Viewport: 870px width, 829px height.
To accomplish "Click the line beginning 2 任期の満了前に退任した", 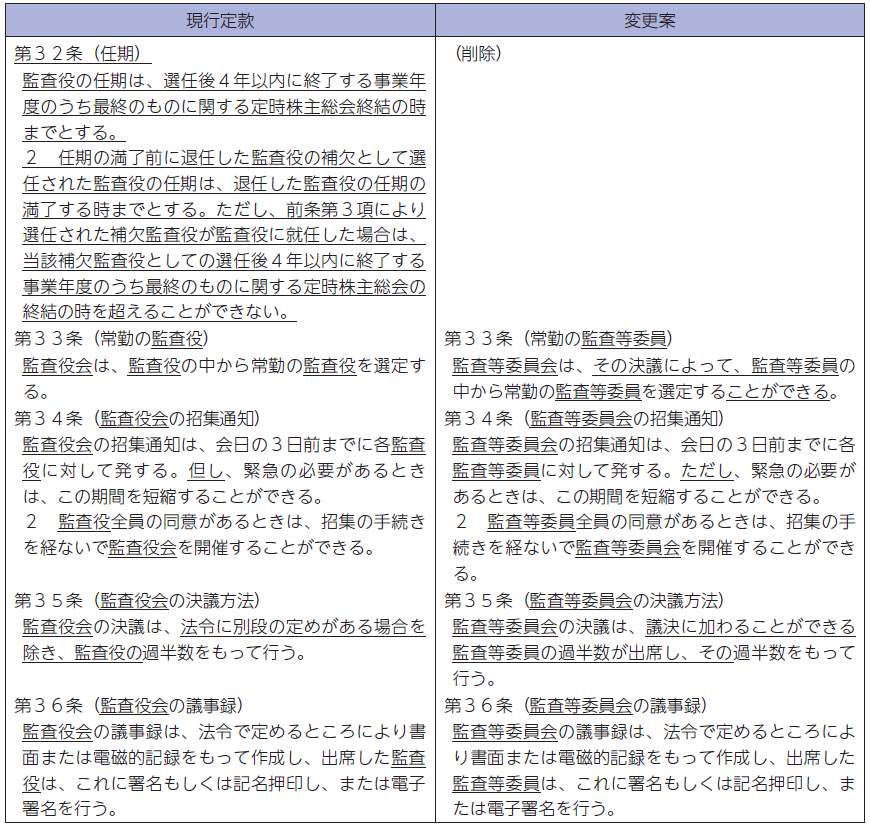I will pos(224,158).
